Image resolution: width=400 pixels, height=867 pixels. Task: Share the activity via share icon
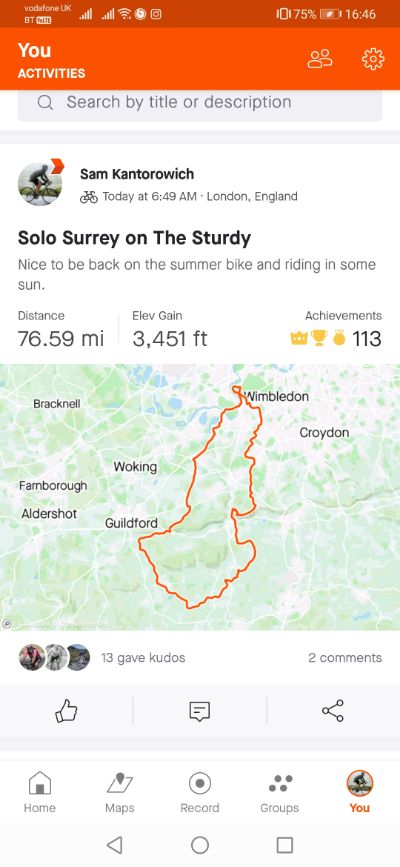click(333, 711)
